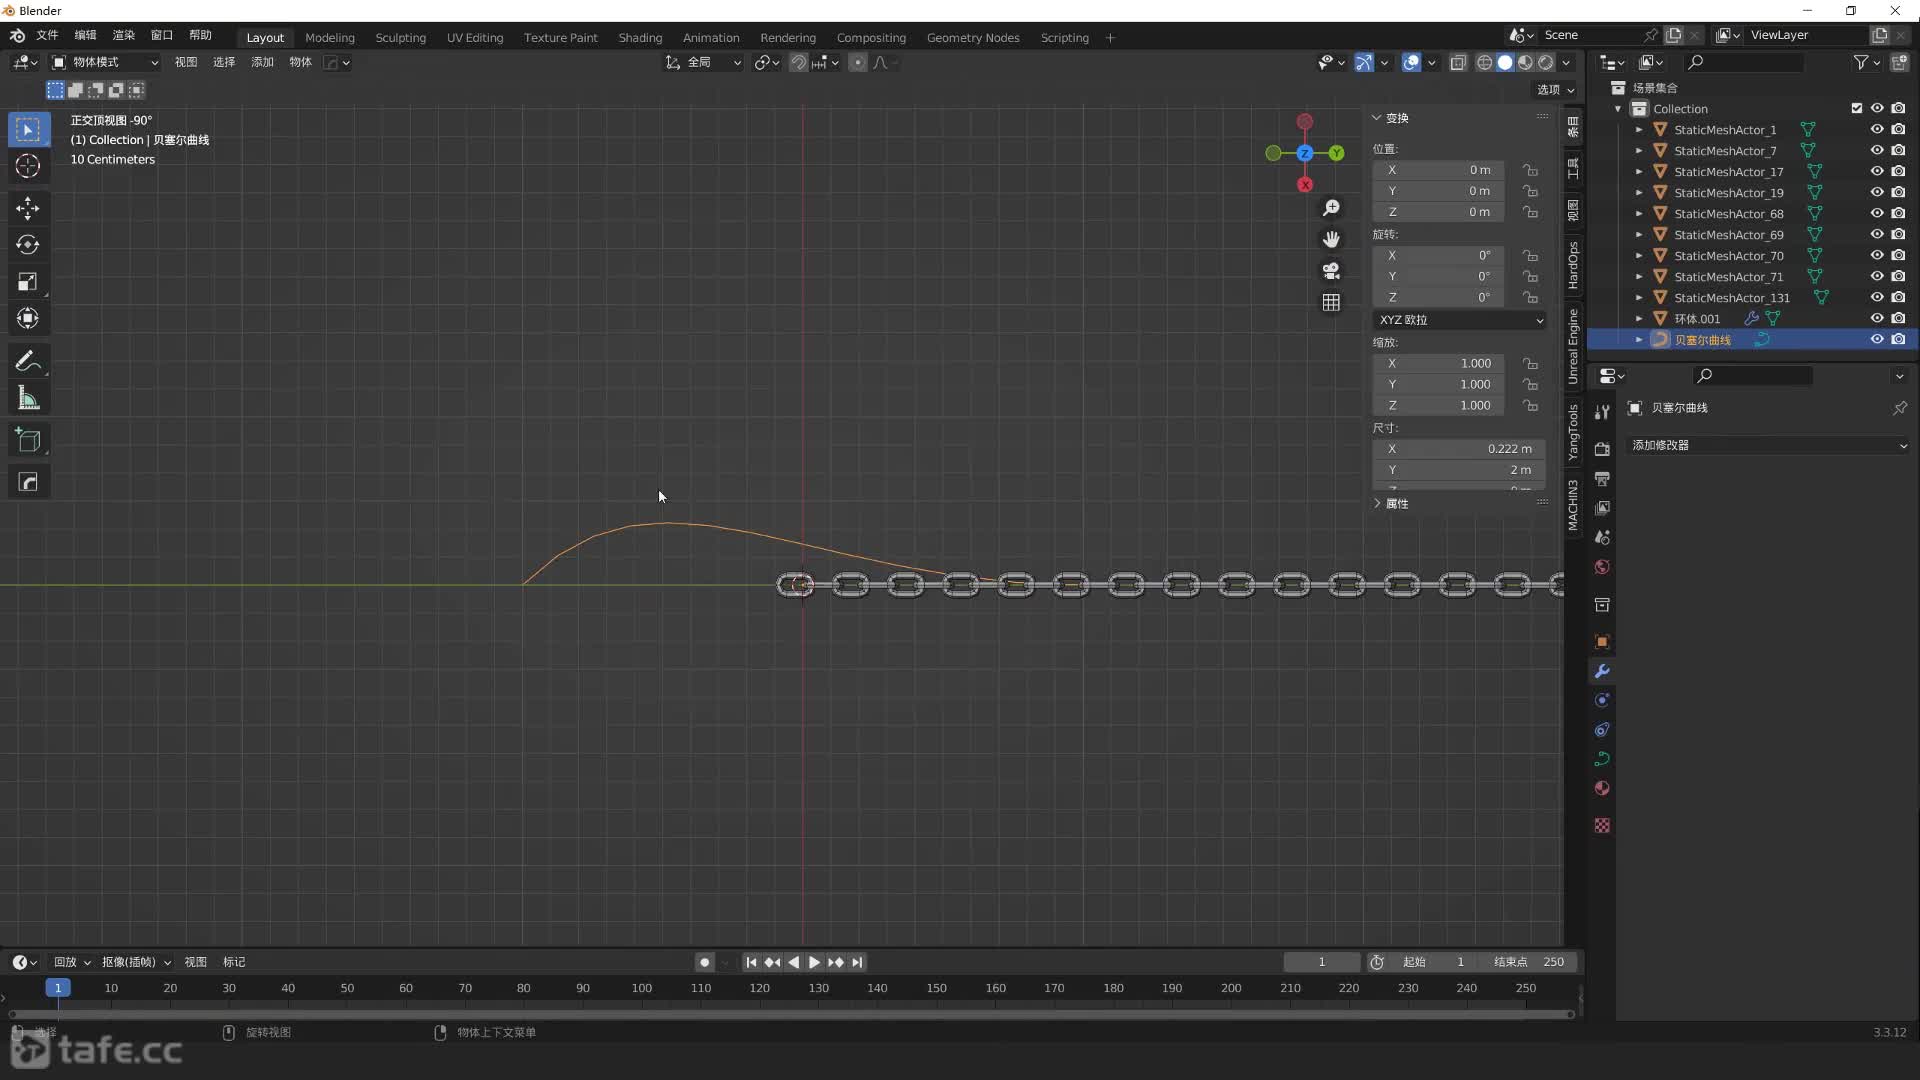Select the Cursor tool in left toolbar
Viewport: 1920px width, 1080px height.
click(x=28, y=166)
